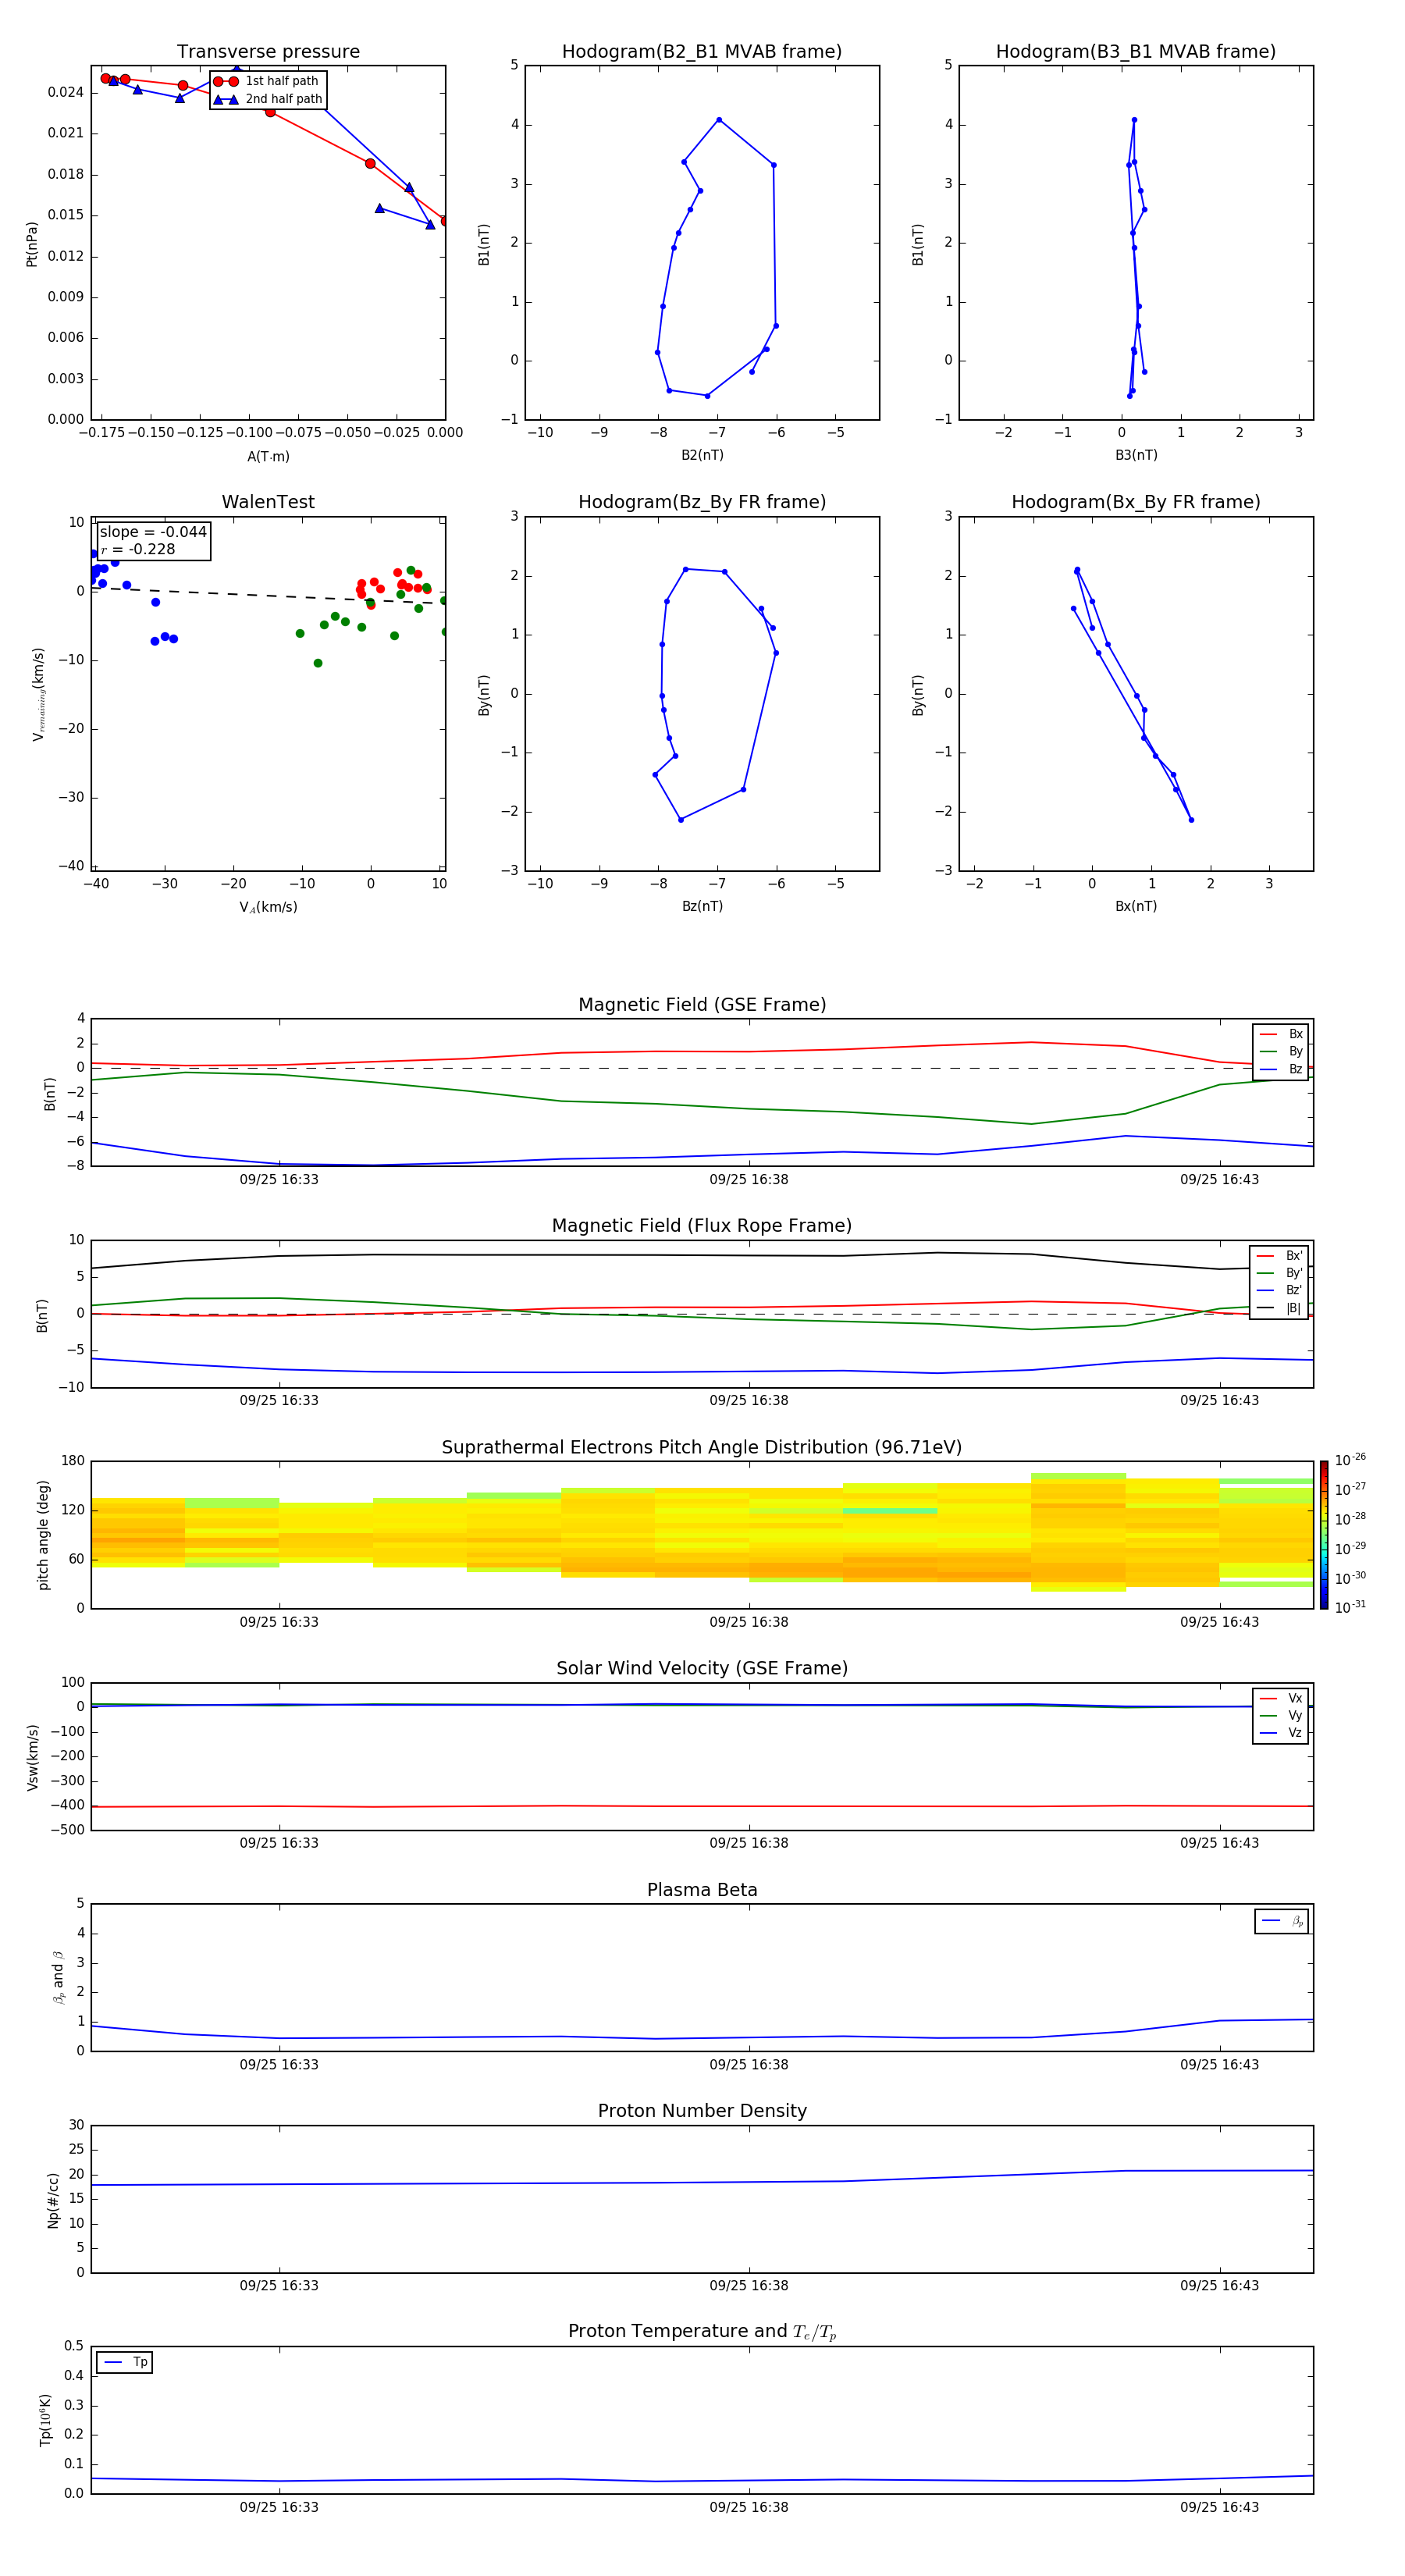Click the Bx legend entry in GSE panel

coord(1282,1034)
